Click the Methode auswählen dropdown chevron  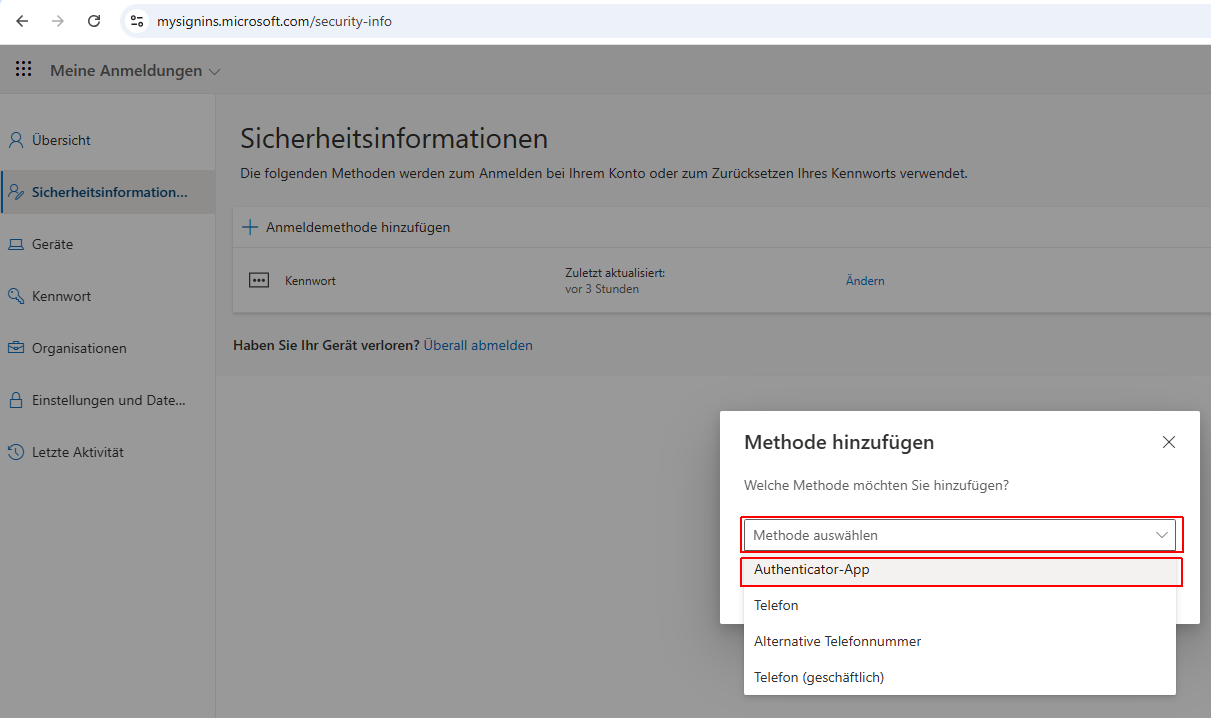(1162, 535)
